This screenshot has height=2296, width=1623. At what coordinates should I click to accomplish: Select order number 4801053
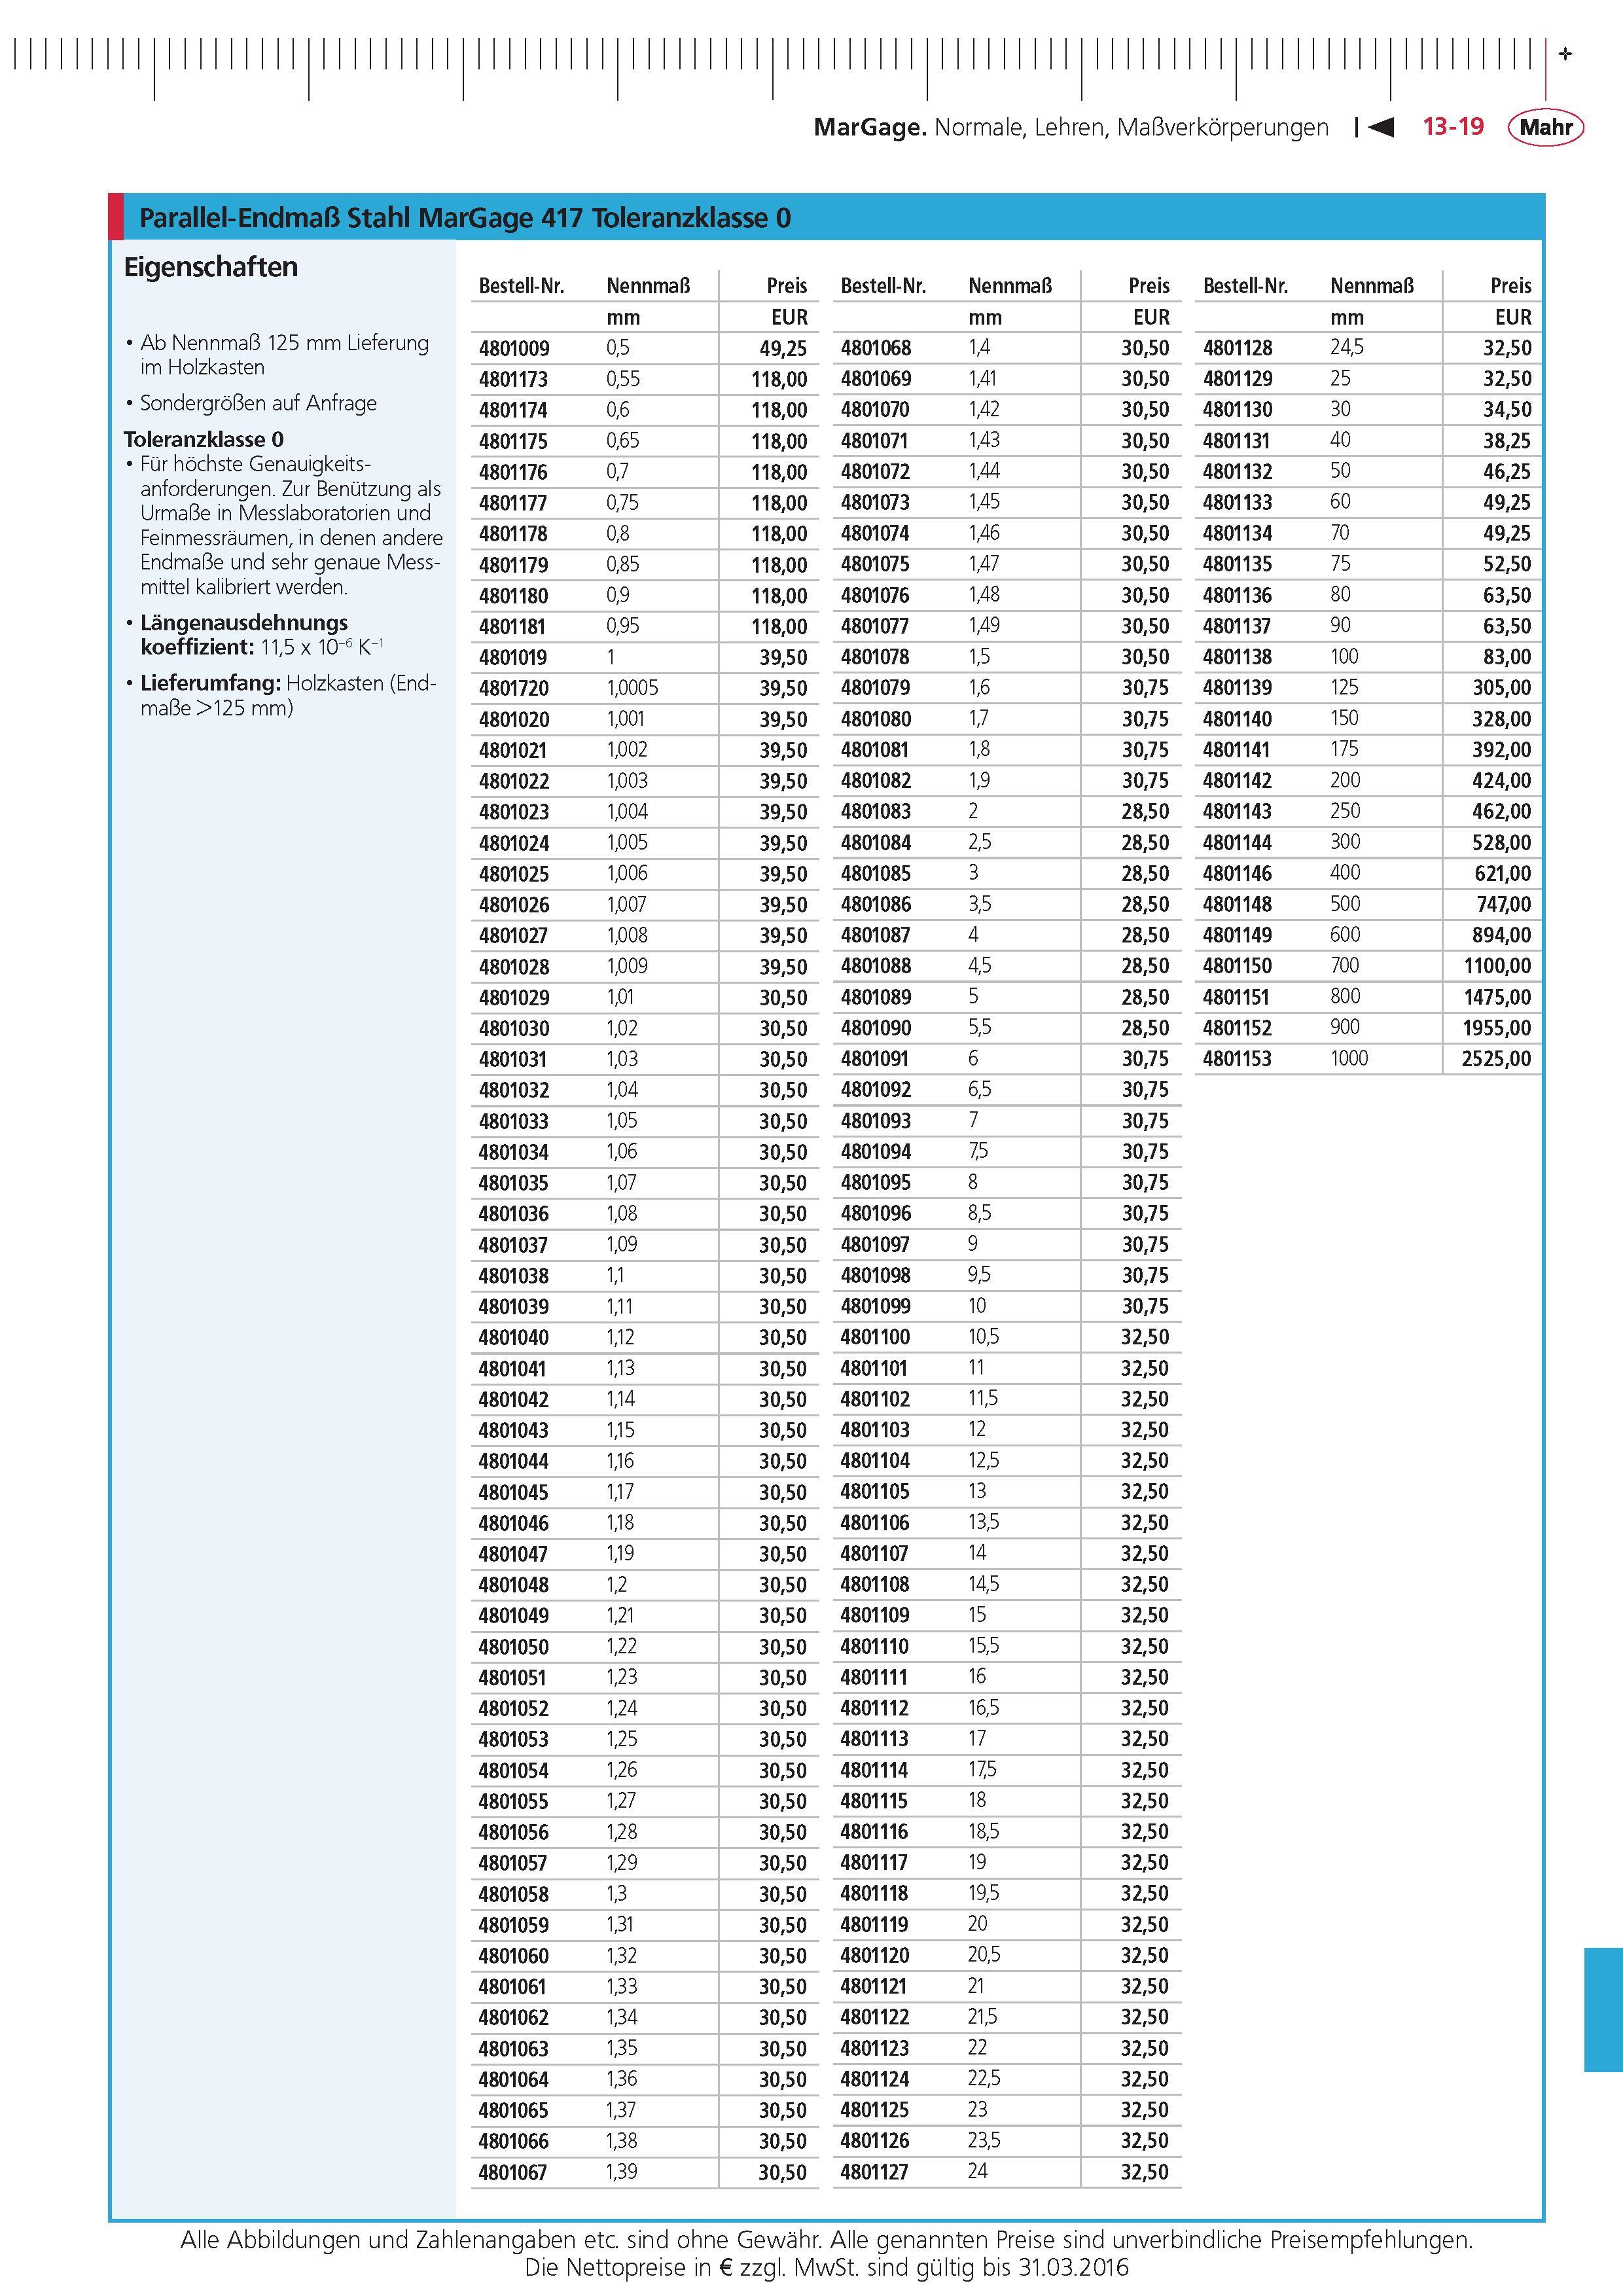pyautogui.click(x=514, y=1740)
